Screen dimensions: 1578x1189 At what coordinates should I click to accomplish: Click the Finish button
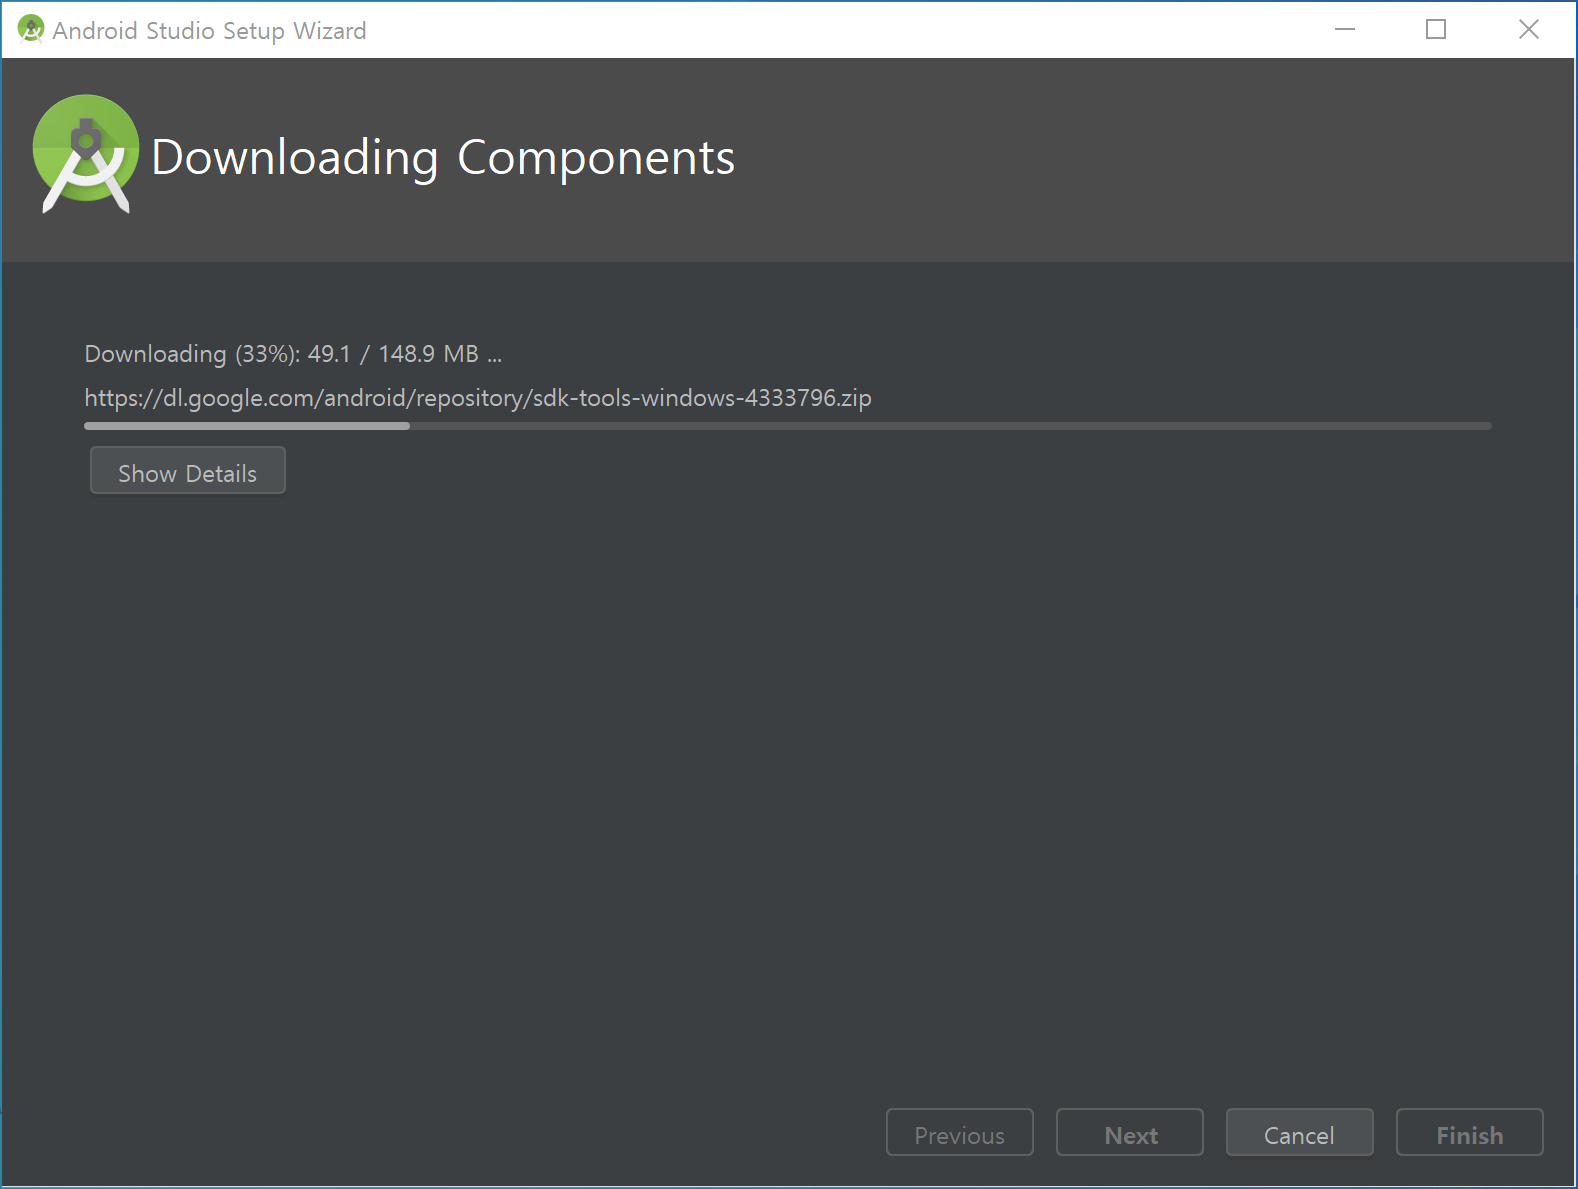(1469, 1132)
